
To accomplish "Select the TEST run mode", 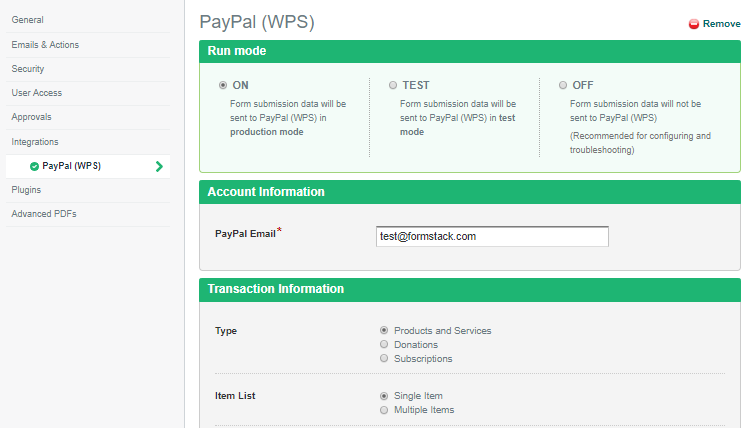I will point(393,85).
